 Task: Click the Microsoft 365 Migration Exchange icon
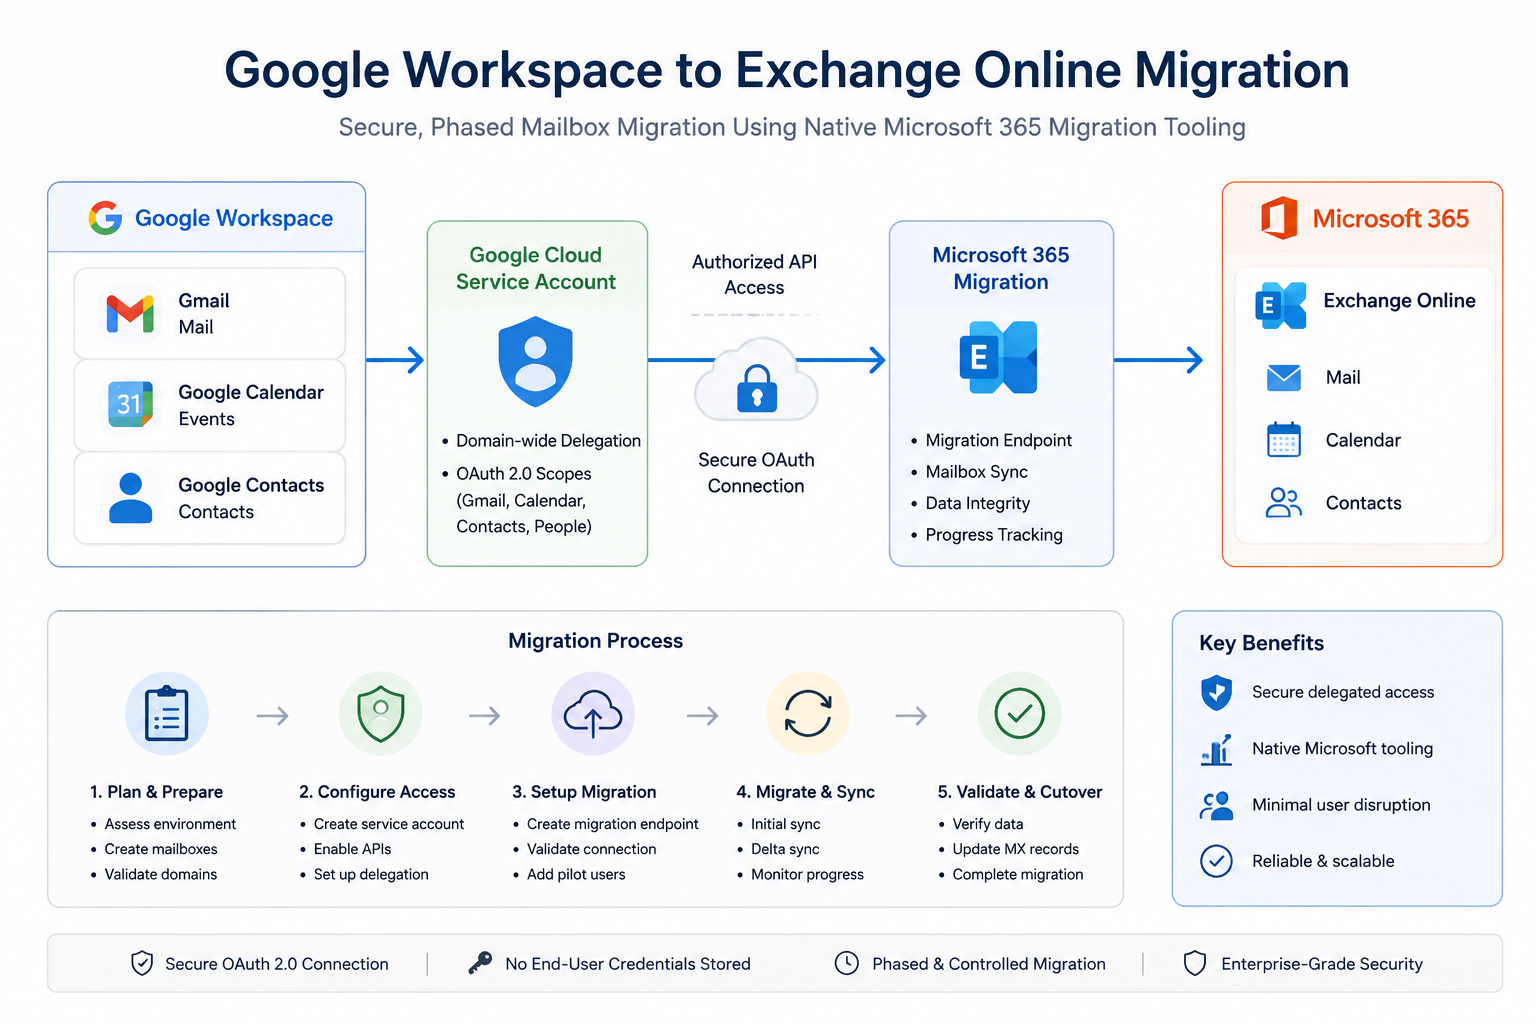998,357
